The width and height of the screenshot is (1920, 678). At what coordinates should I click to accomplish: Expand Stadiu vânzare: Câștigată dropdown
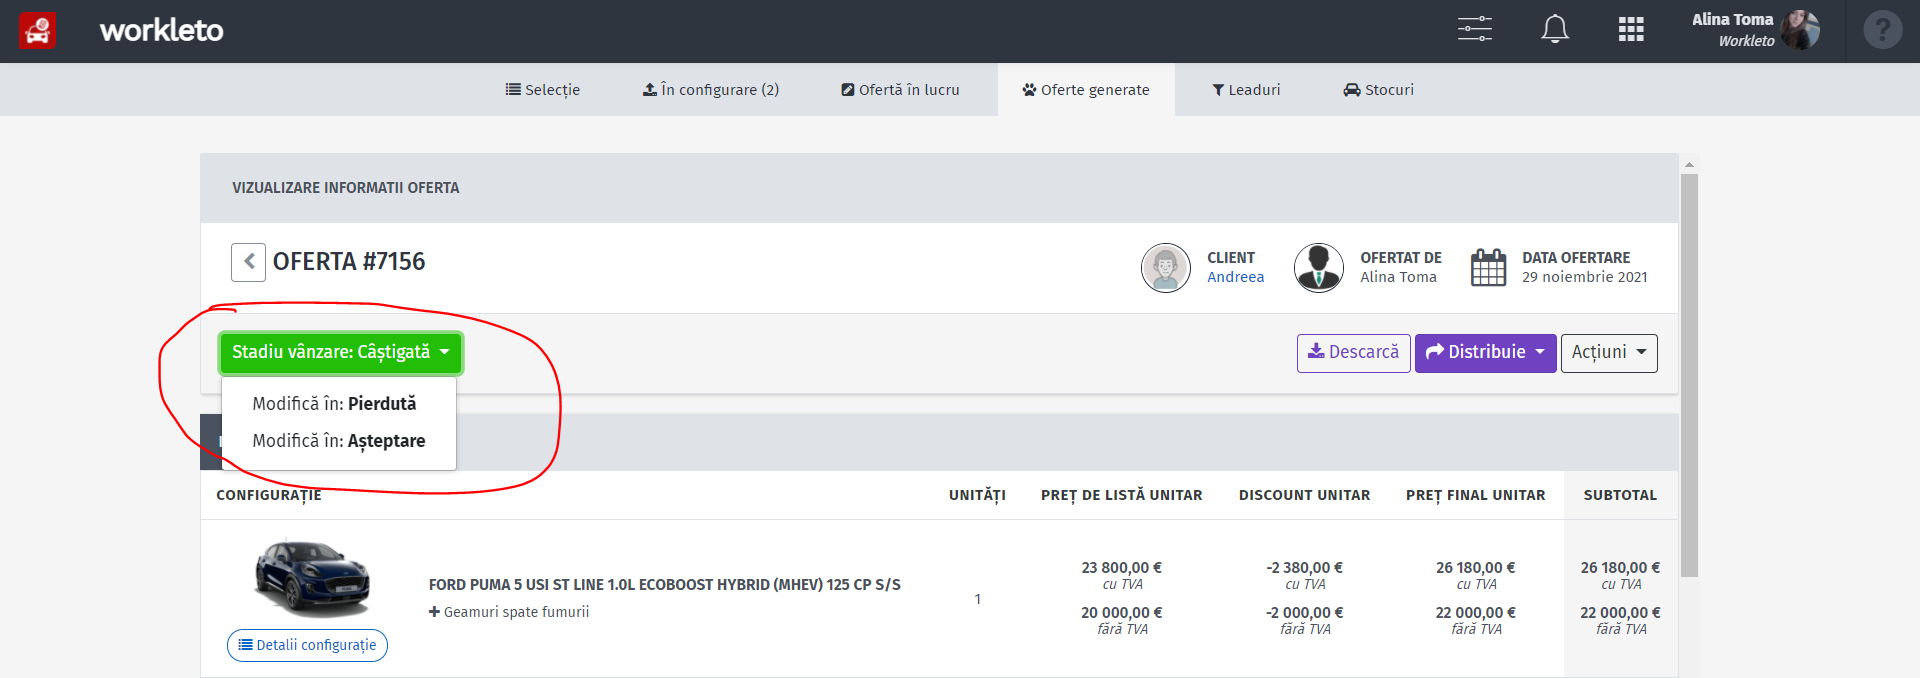coord(341,353)
